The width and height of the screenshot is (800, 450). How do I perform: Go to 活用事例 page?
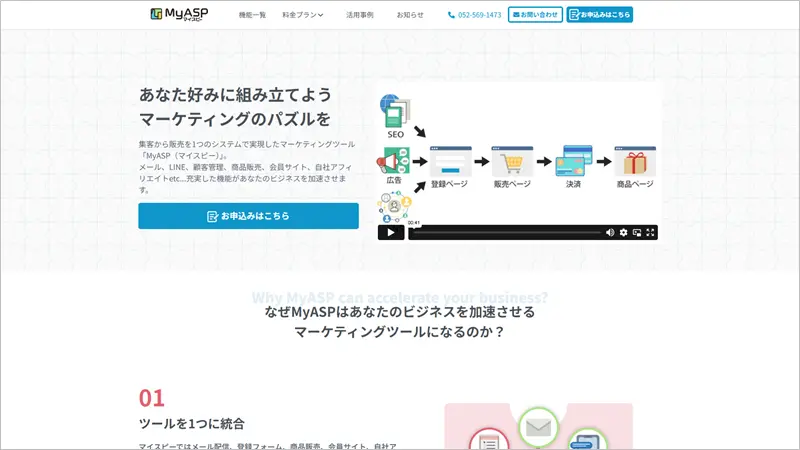[360, 15]
